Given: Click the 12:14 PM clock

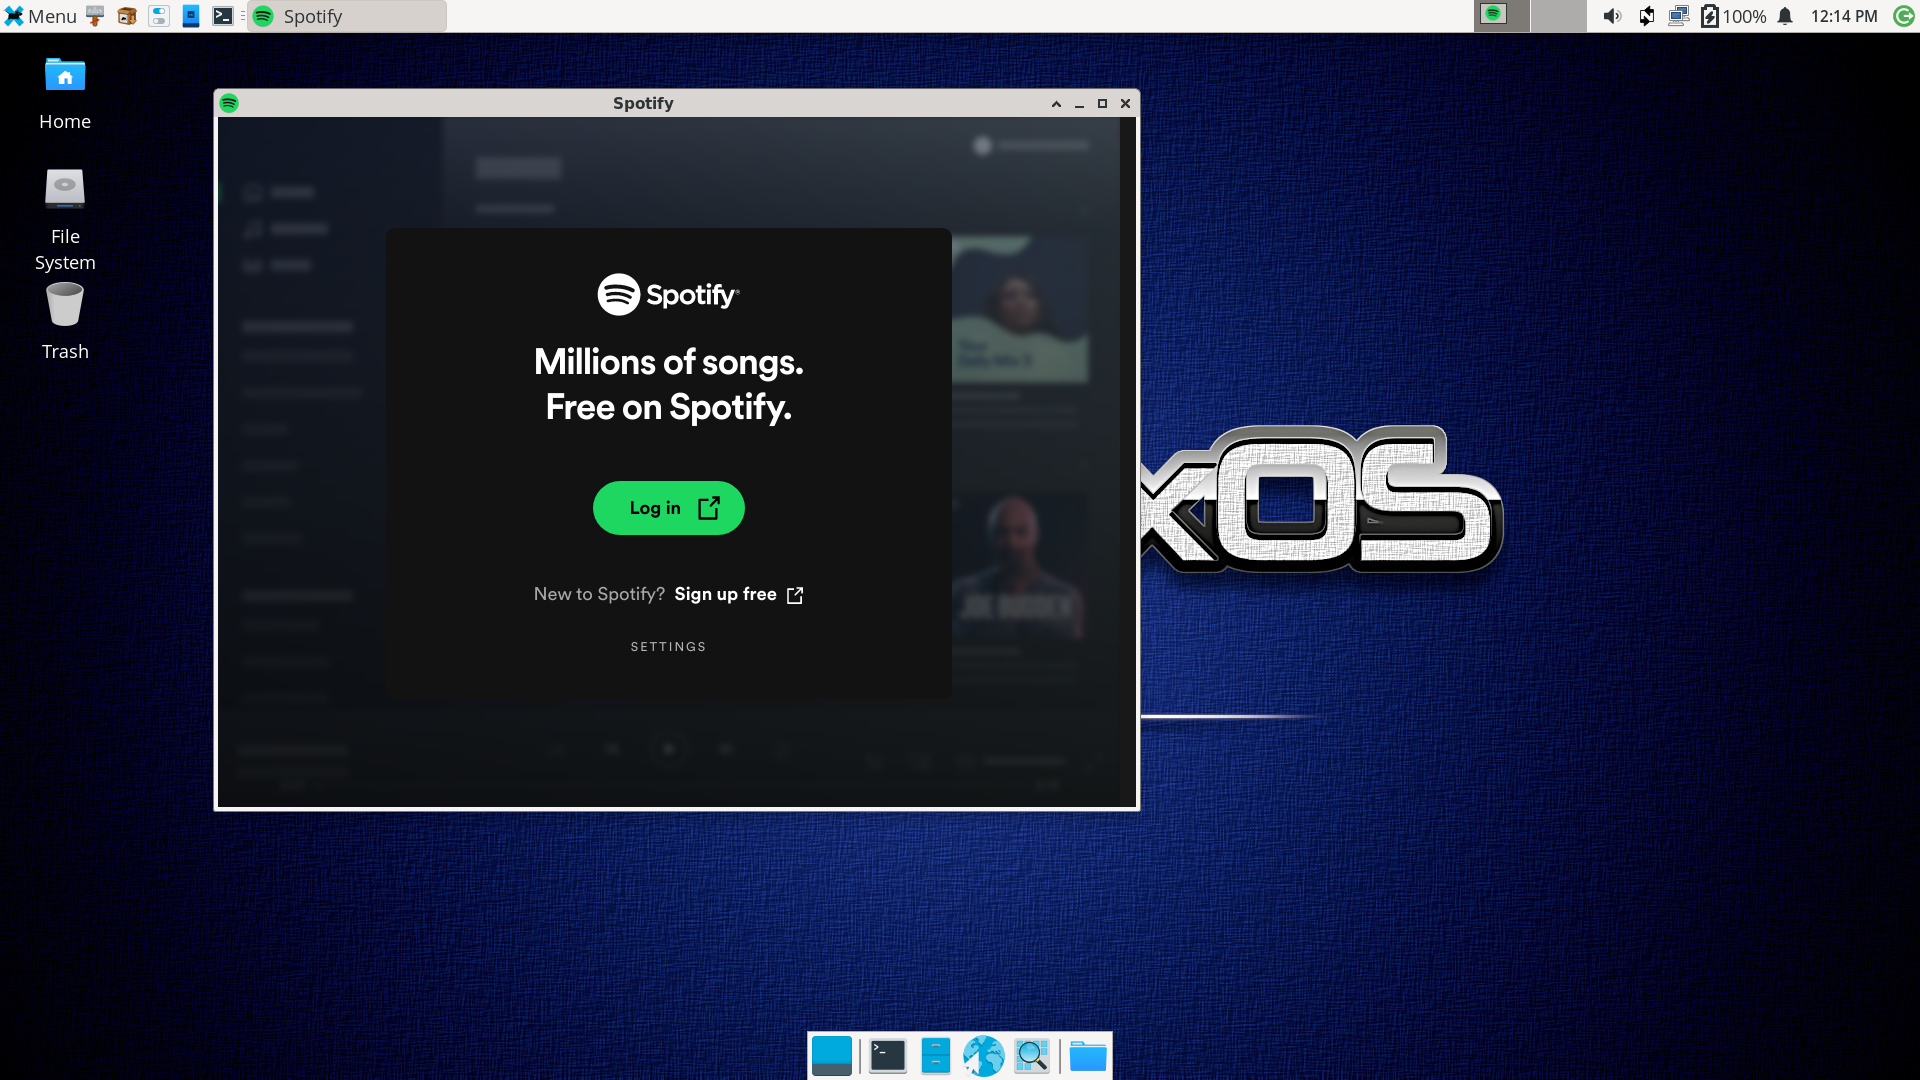Looking at the screenshot, I should pos(1844,16).
